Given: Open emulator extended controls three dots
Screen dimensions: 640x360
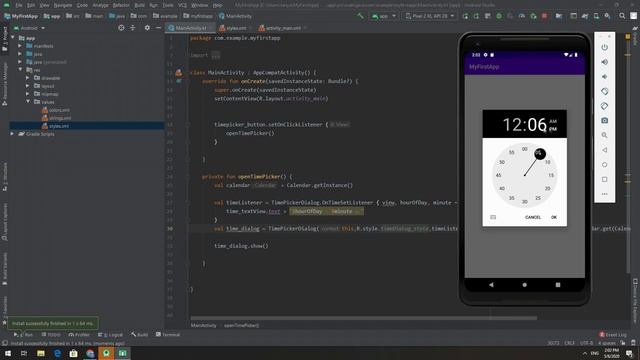Looking at the screenshot, I should [604, 194].
